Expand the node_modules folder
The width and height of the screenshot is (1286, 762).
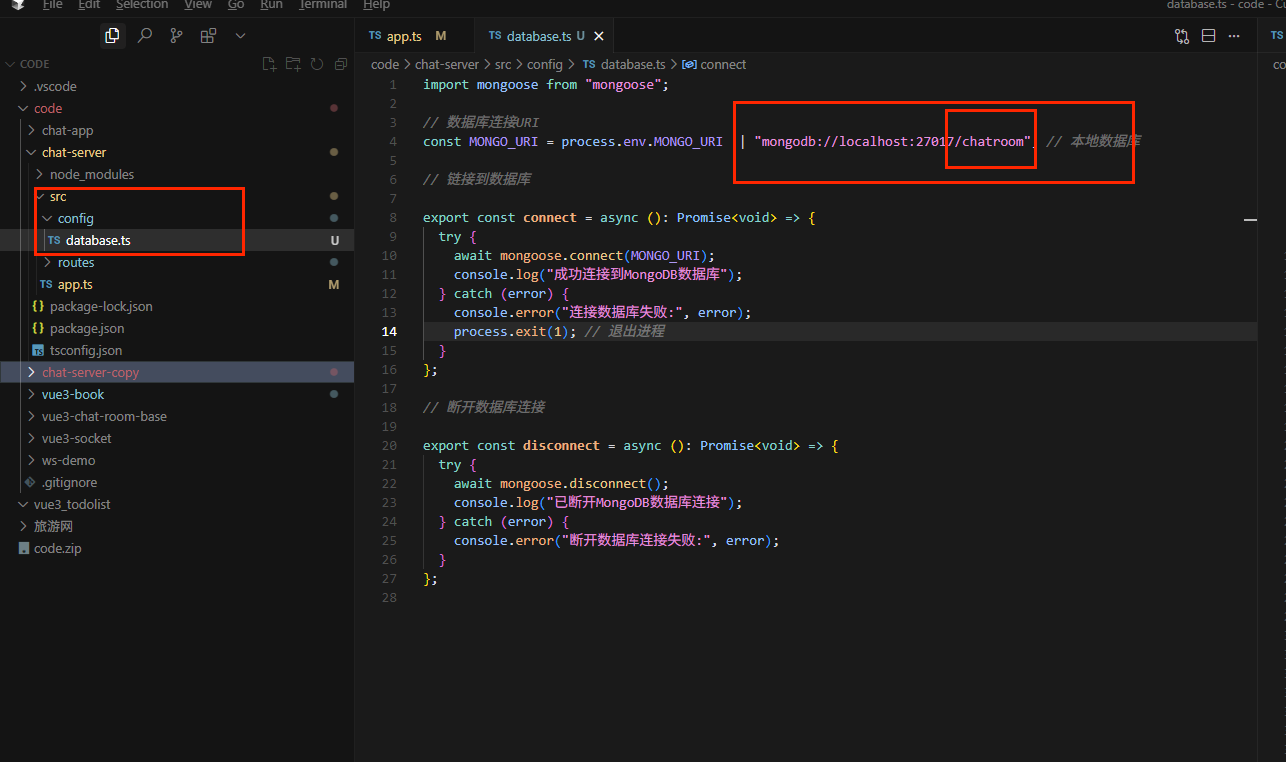[x=91, y=174]
